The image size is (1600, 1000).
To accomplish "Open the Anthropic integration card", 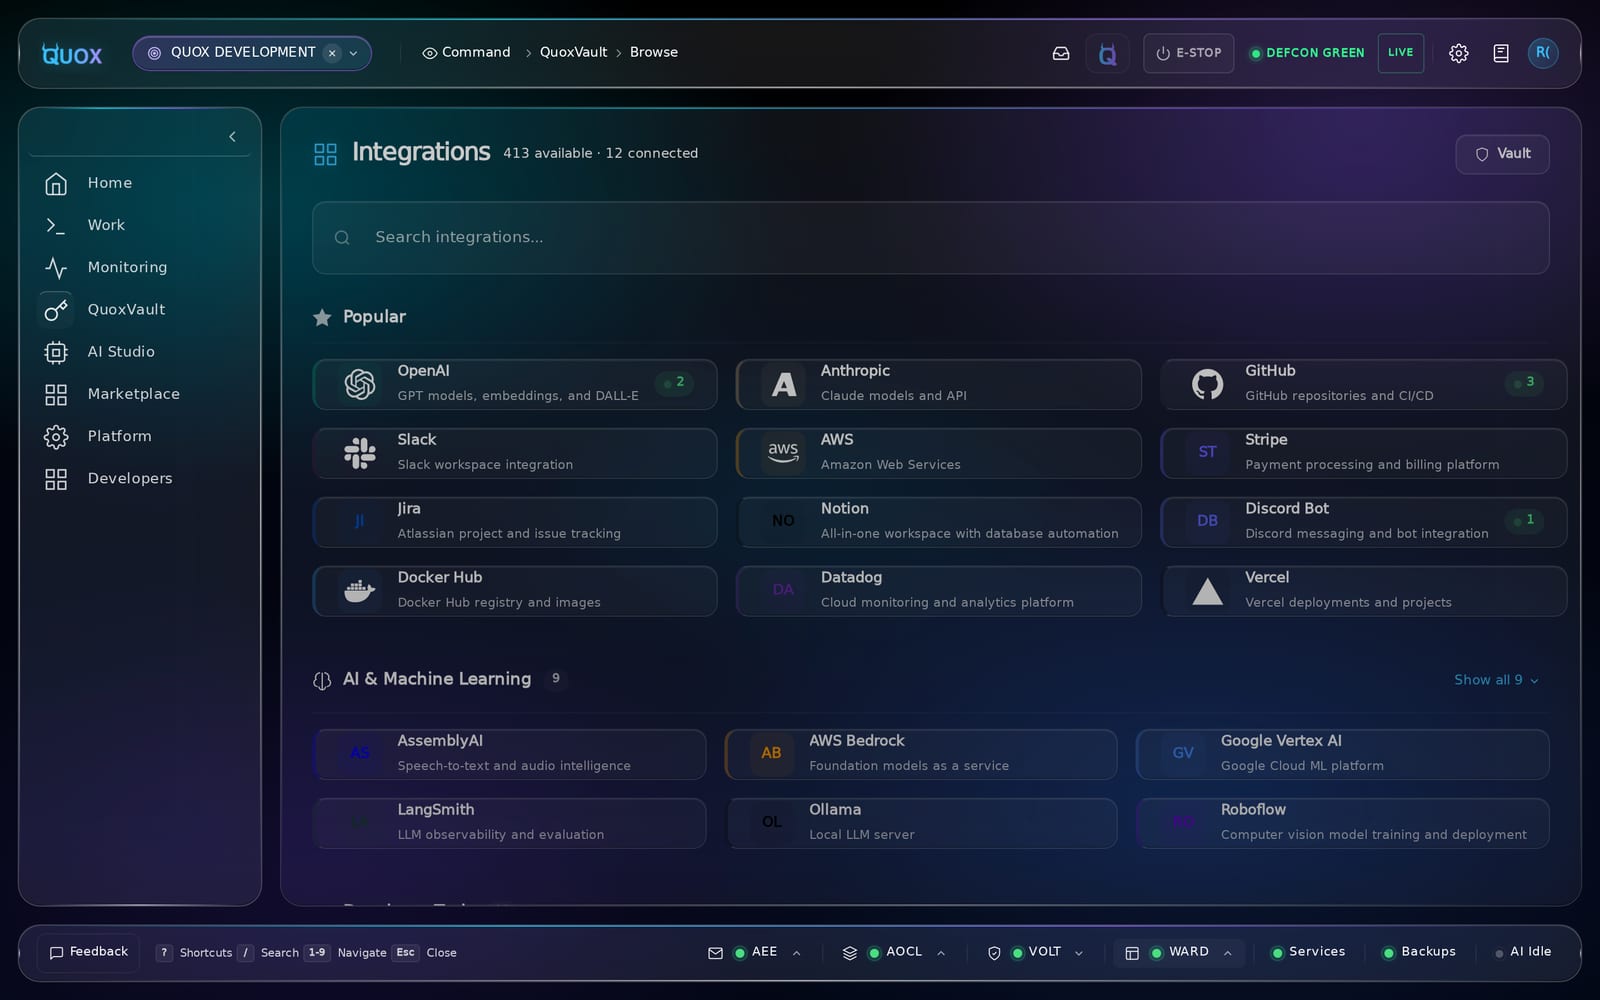I will pos(938,384).
